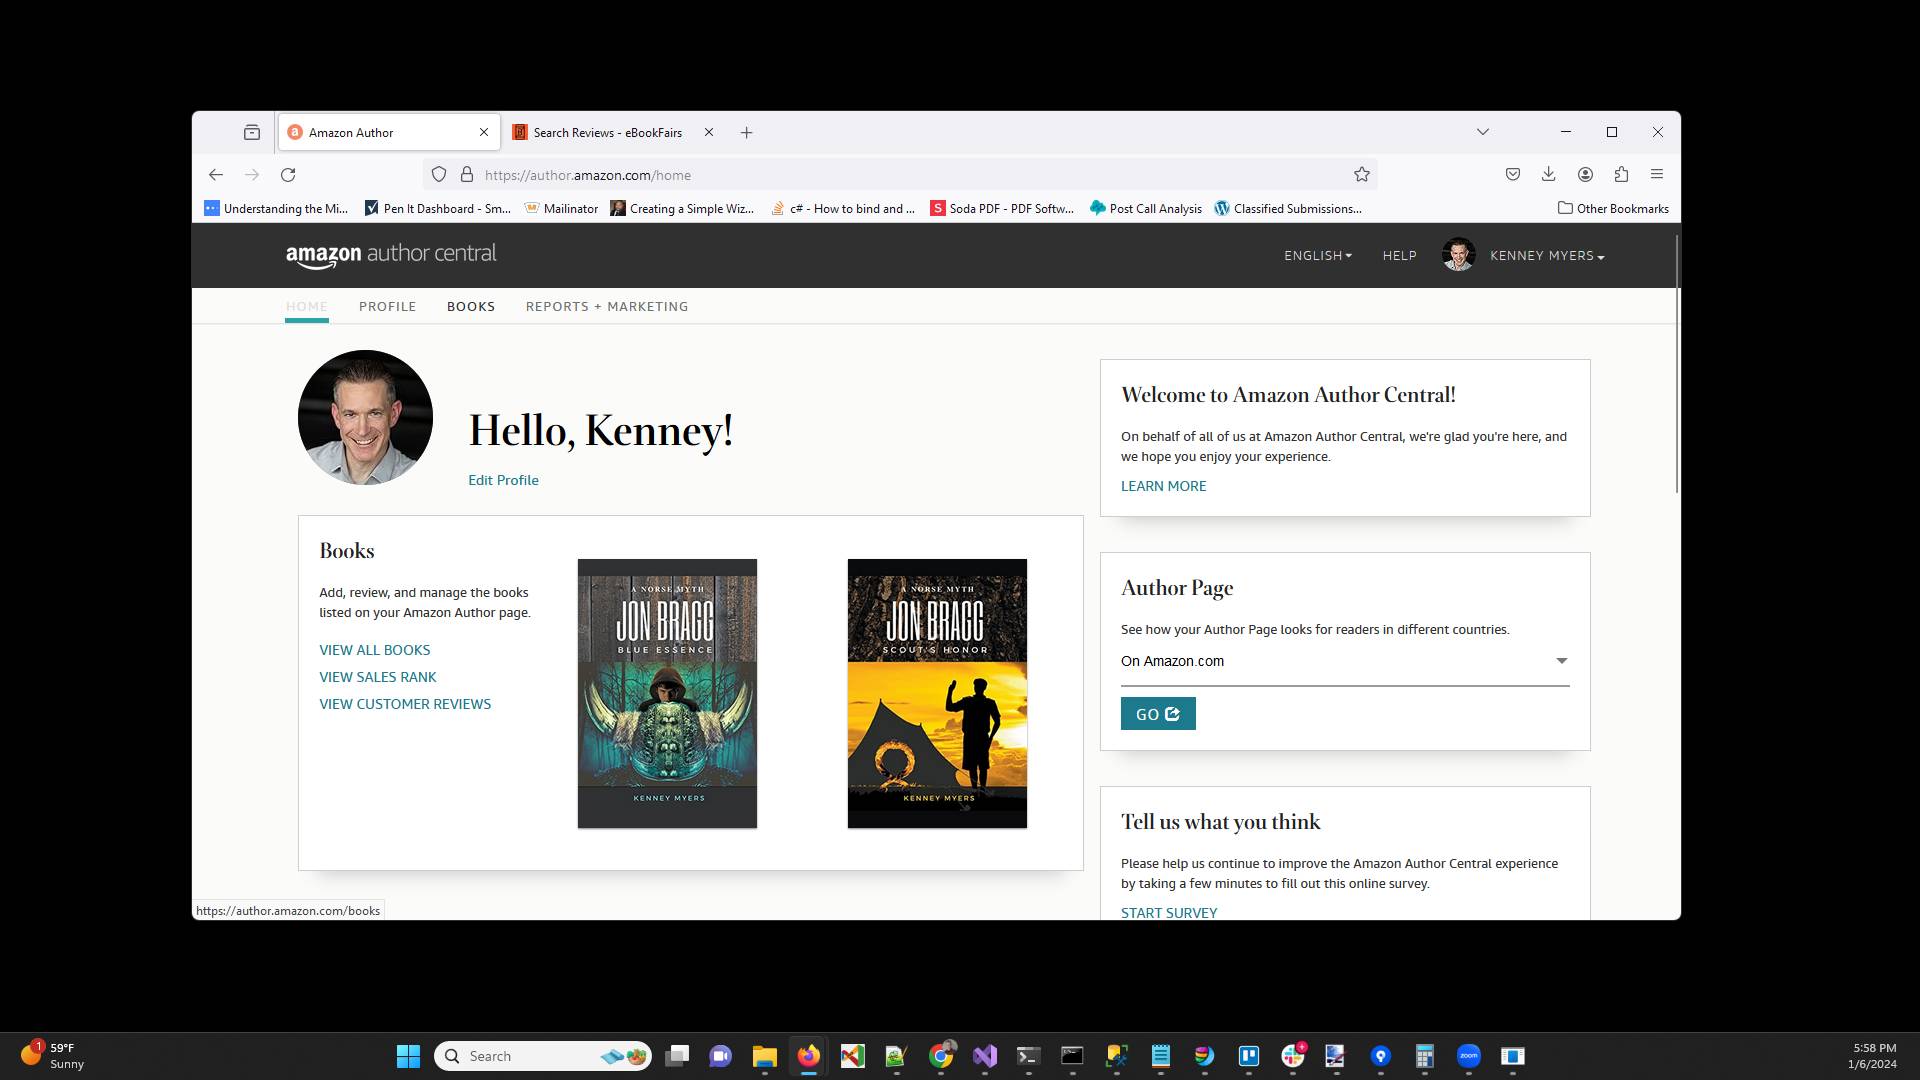Expand the ENGLISH language dropdown
Viewport: 1920px width, 1080px height.
[x=1317, y=255]
